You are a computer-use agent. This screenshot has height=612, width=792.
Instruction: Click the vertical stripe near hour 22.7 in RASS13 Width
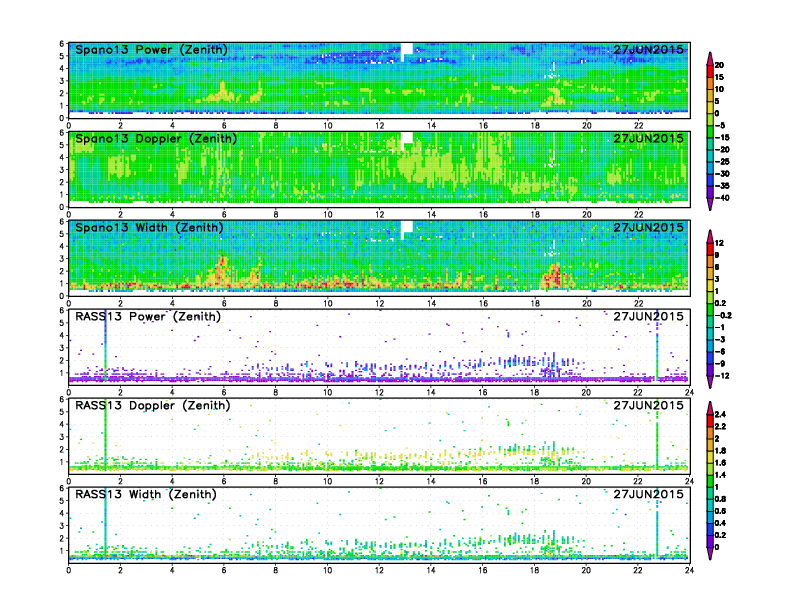tap(657, 523)
